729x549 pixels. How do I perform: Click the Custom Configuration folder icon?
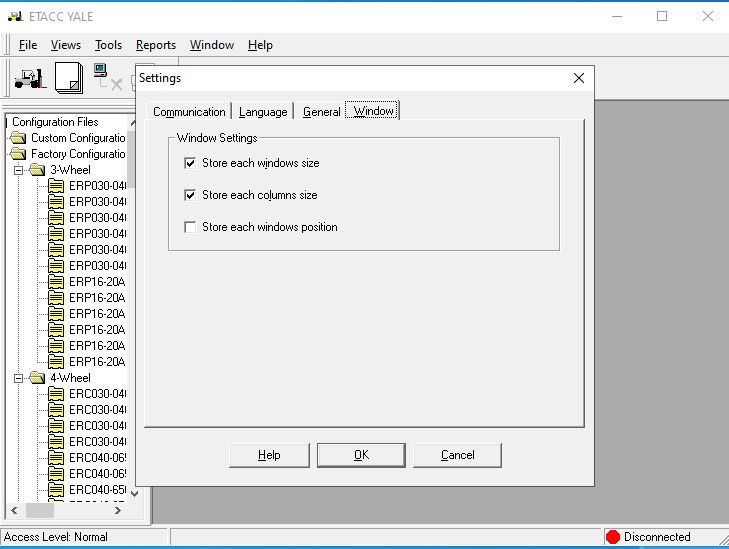[18, 138]
